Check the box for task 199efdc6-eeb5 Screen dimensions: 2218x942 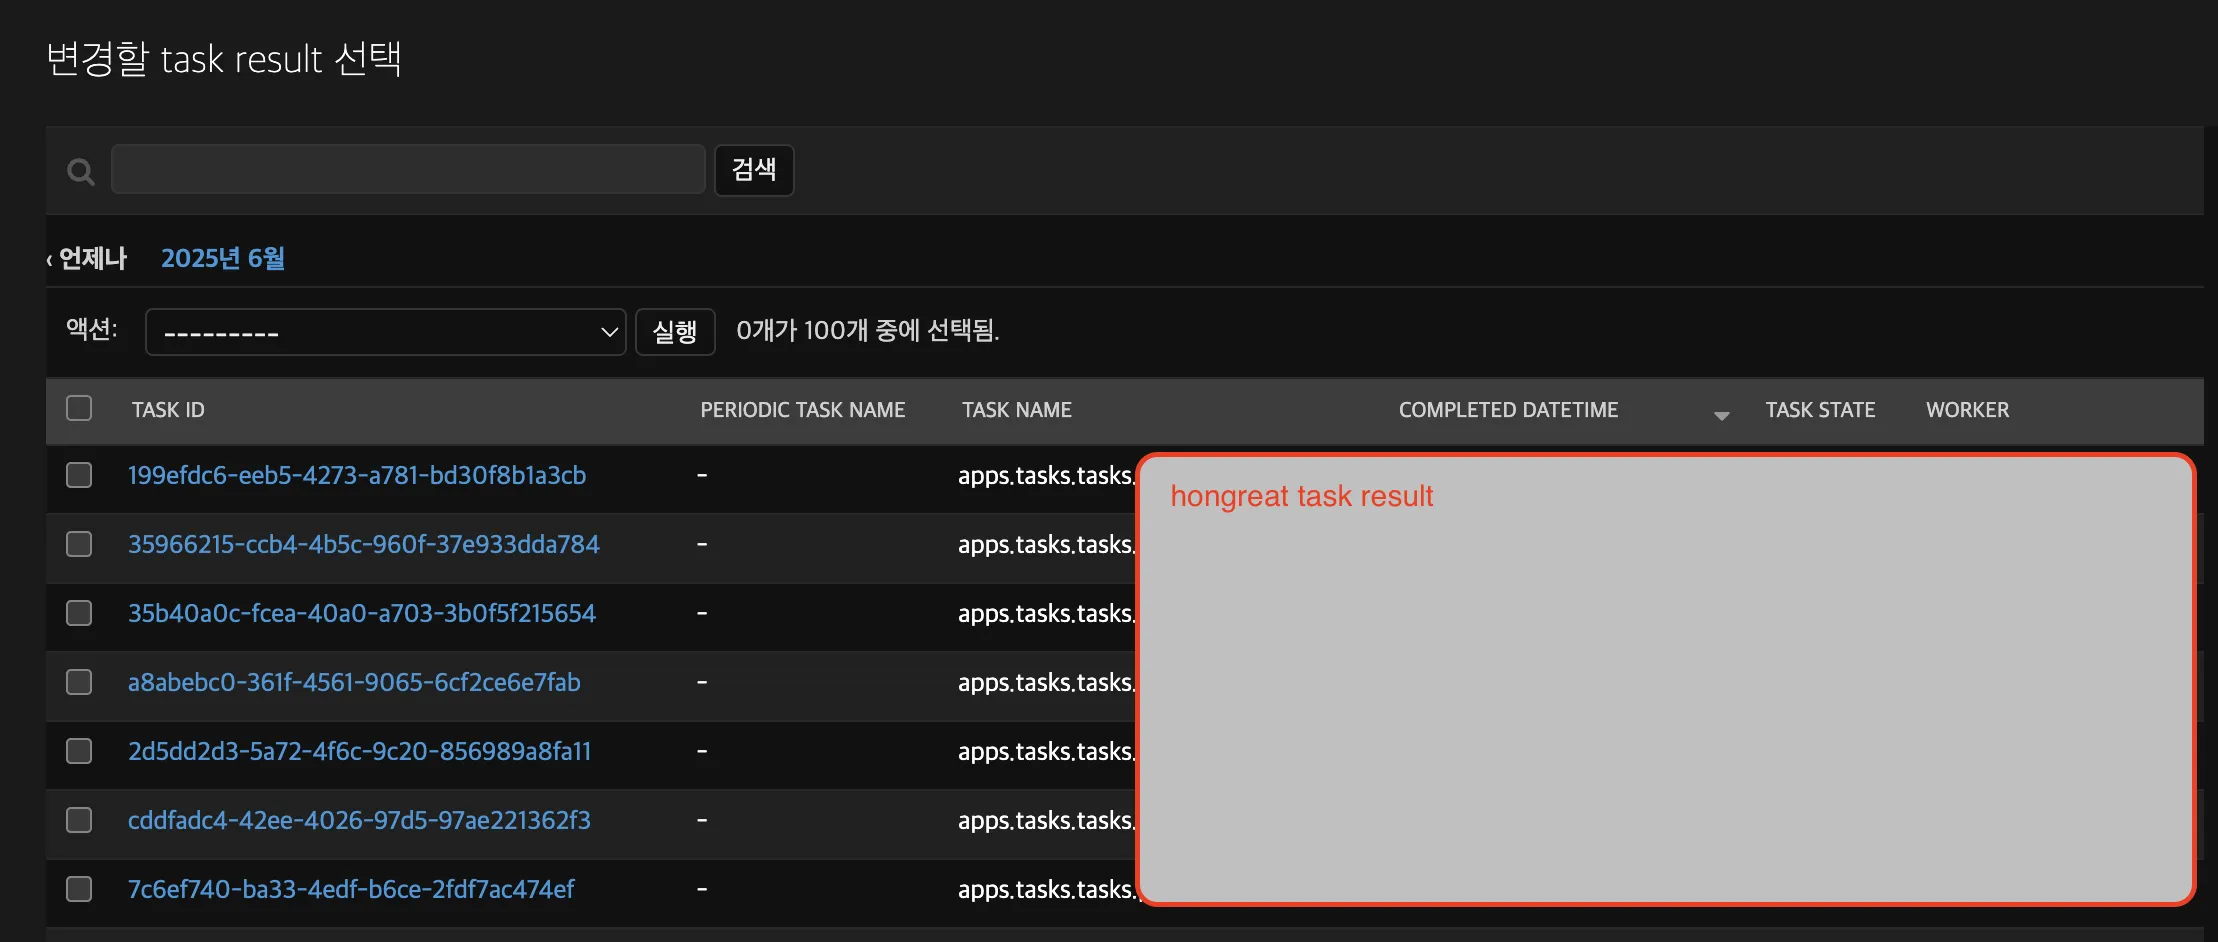pyautogui.click(x=79, y=475)
